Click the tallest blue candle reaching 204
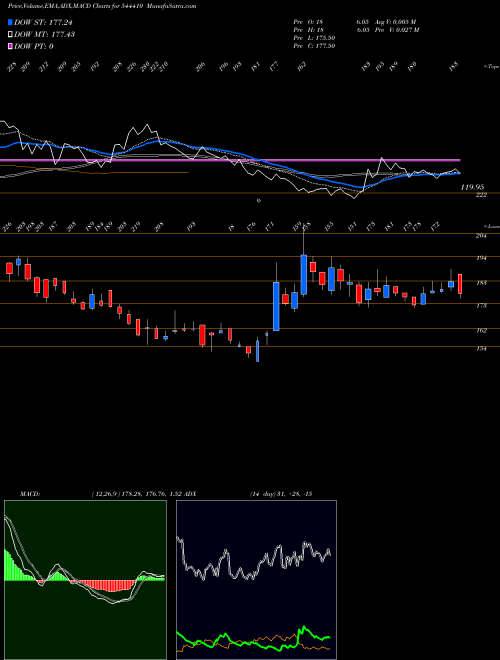 coord(303,274)
